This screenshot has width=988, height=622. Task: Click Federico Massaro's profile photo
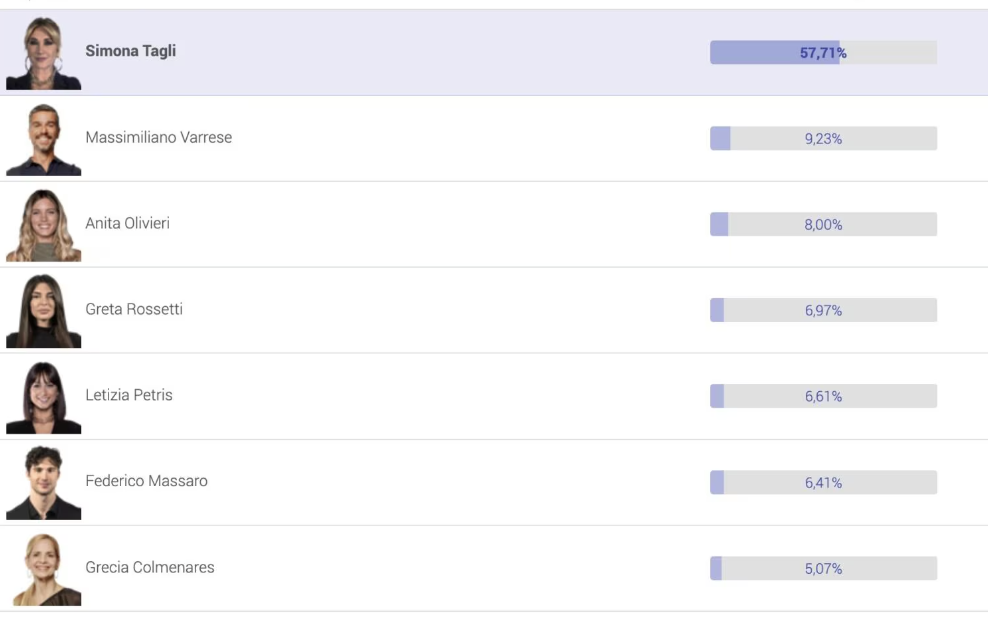tap(43, 483)
